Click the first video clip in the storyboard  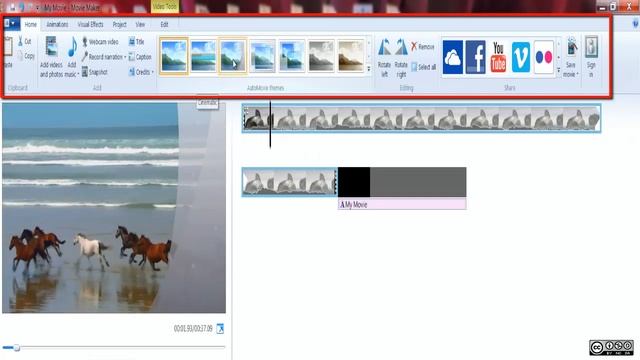coord(421,118)
